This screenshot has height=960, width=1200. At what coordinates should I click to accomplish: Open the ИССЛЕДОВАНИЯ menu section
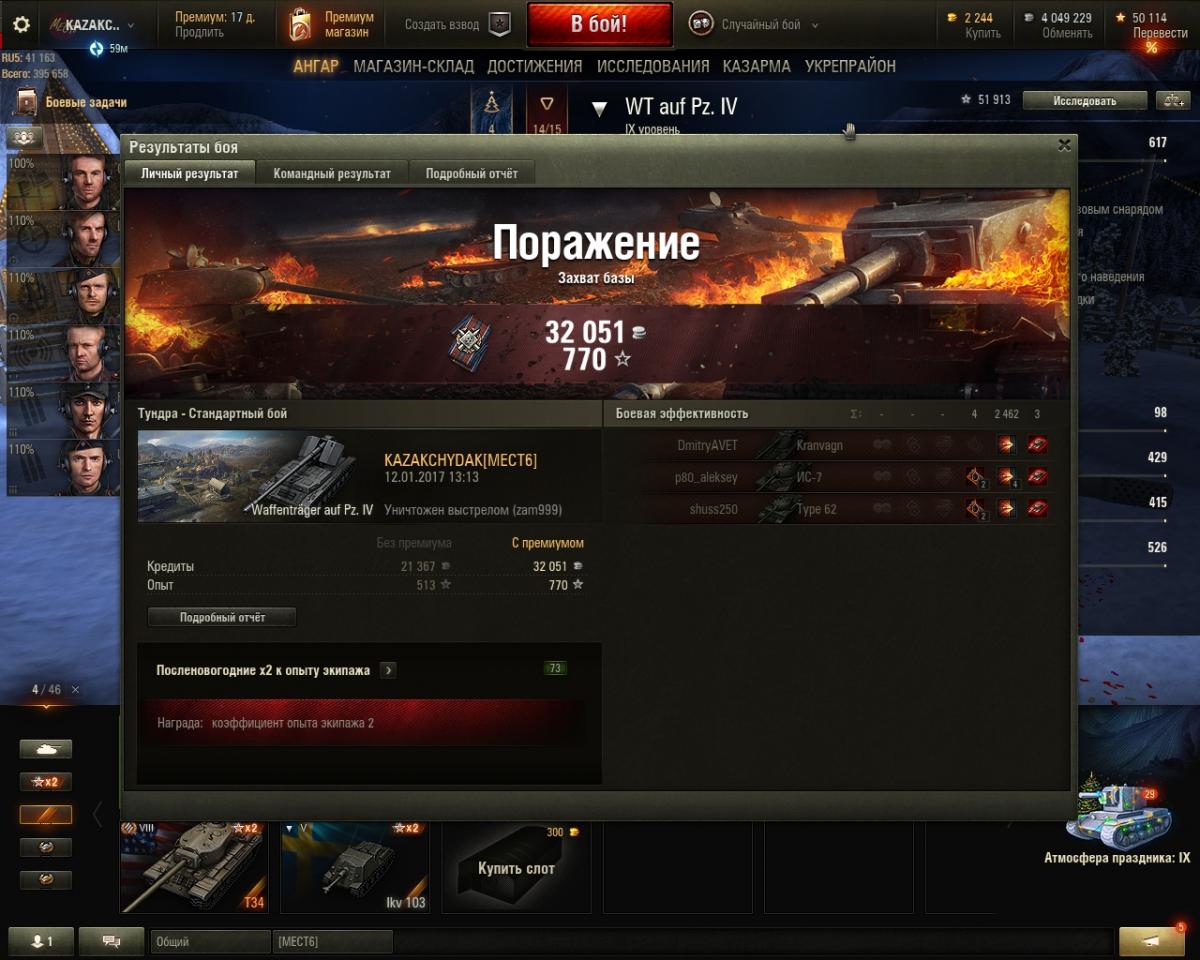point(653,66)
